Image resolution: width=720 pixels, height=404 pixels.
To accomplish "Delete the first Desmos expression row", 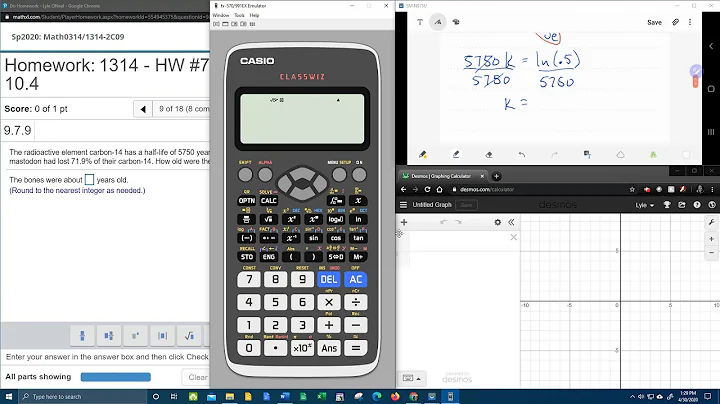I will (513, 237).
